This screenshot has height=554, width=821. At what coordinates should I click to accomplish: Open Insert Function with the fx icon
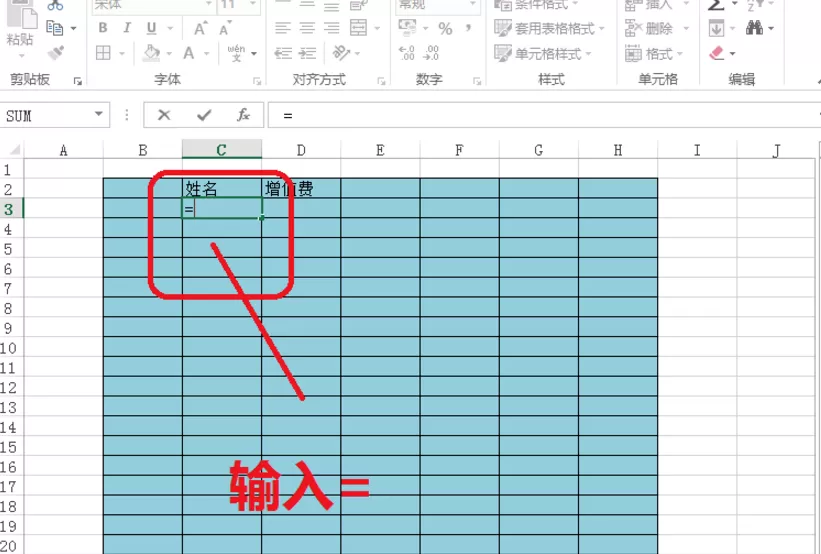[x=243, y=115]
